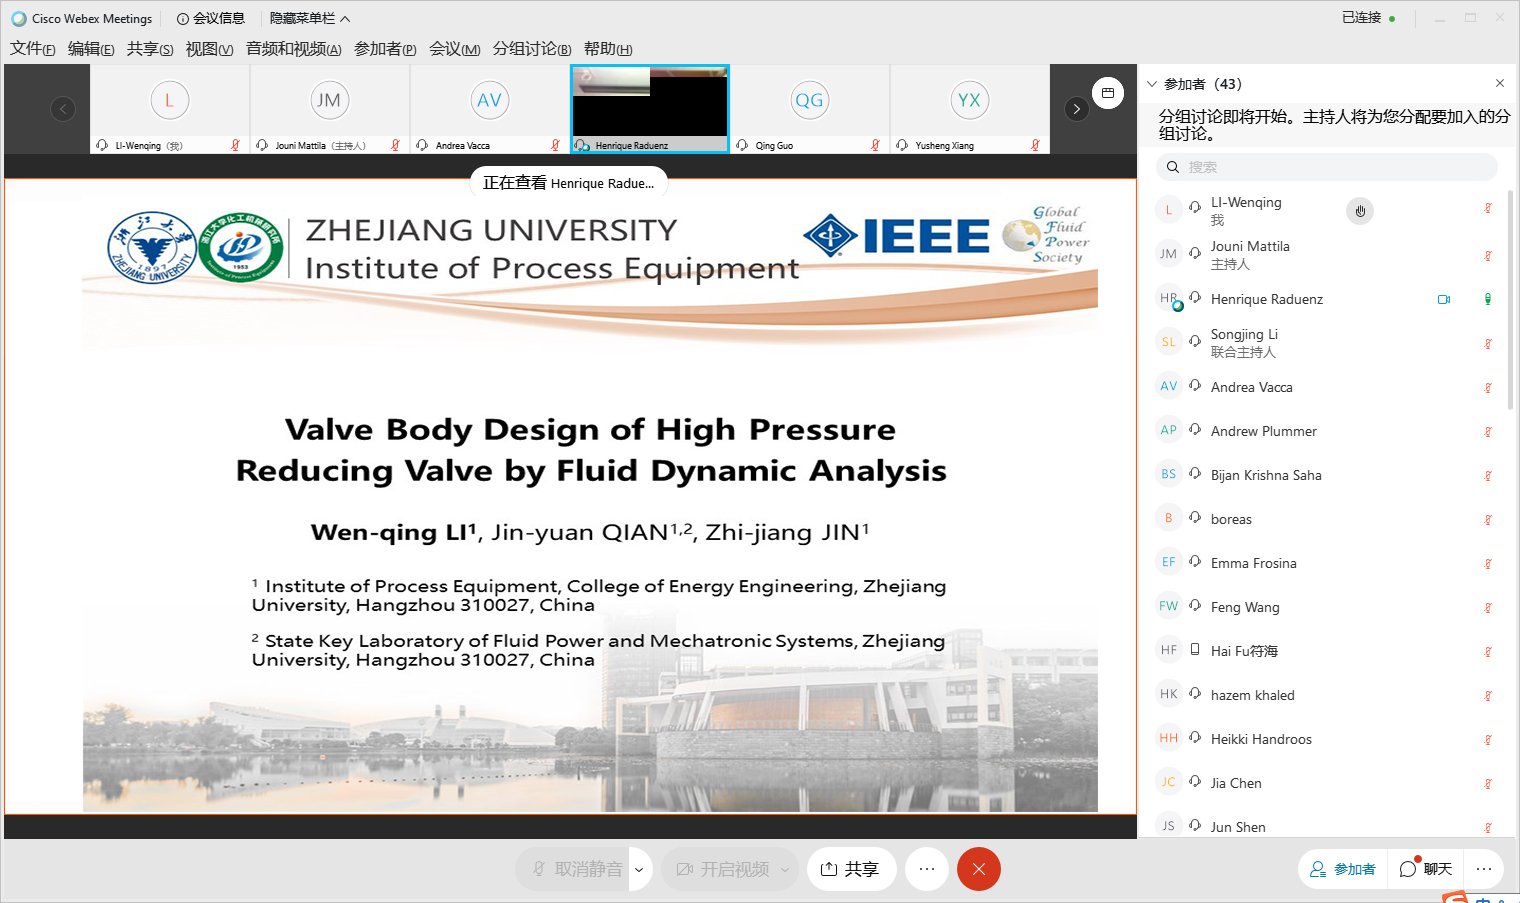
Task: Click HH avatar of Heikki Handroos
Action: (1168, 738)
